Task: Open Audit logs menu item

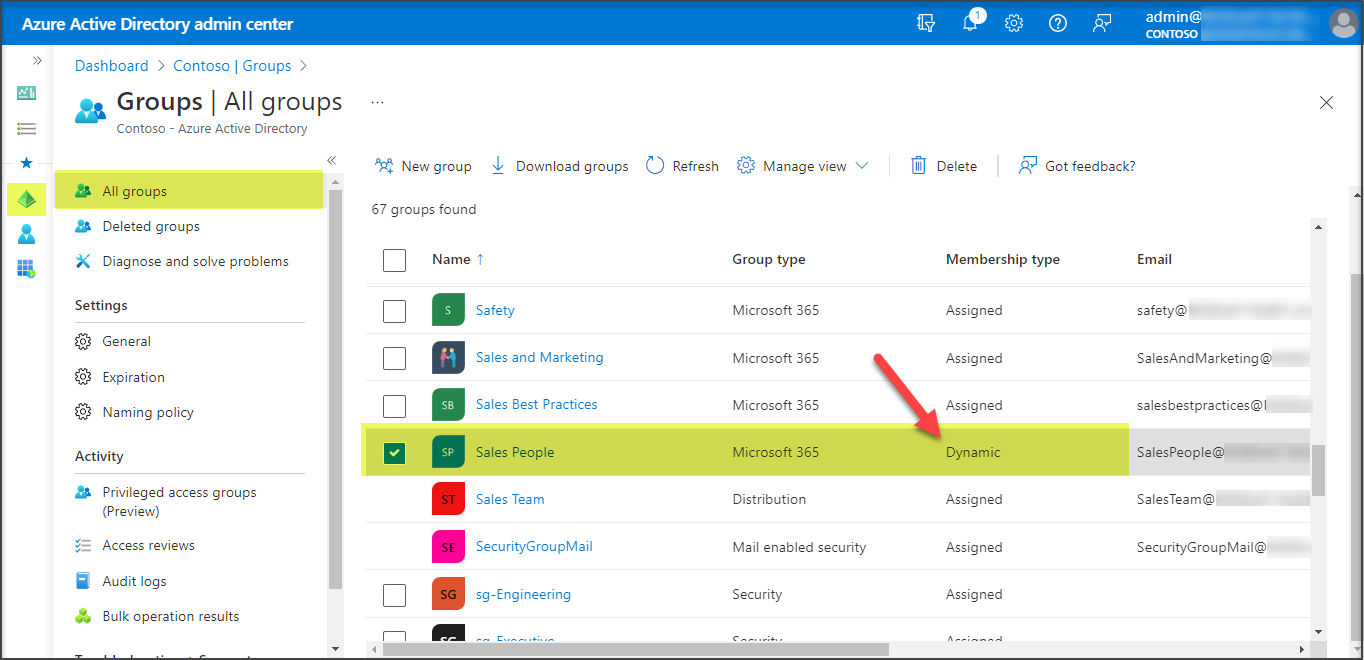Action: click(134, 581)
